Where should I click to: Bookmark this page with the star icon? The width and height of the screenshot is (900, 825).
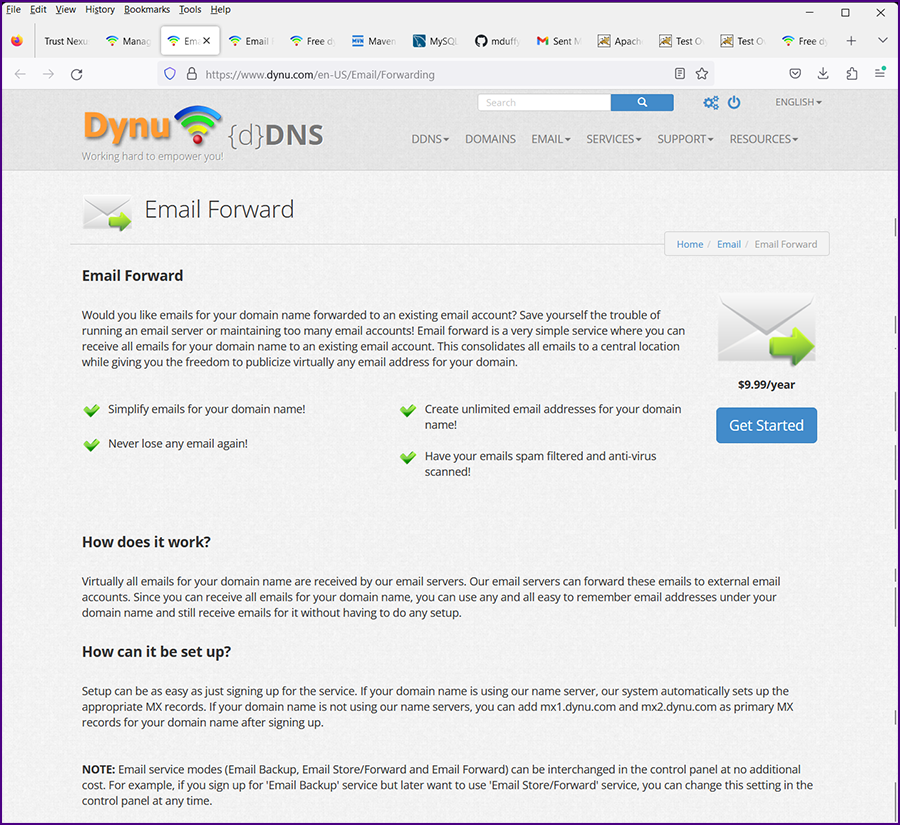pyautogui.click(x=702, y=74)
